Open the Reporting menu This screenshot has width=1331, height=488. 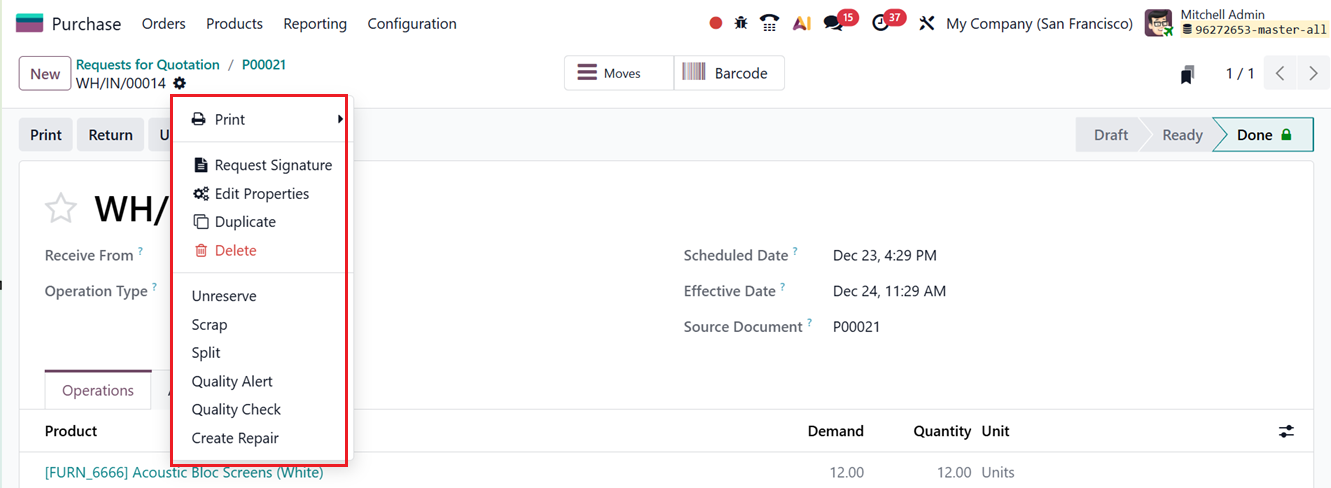[x=315, y=23]
